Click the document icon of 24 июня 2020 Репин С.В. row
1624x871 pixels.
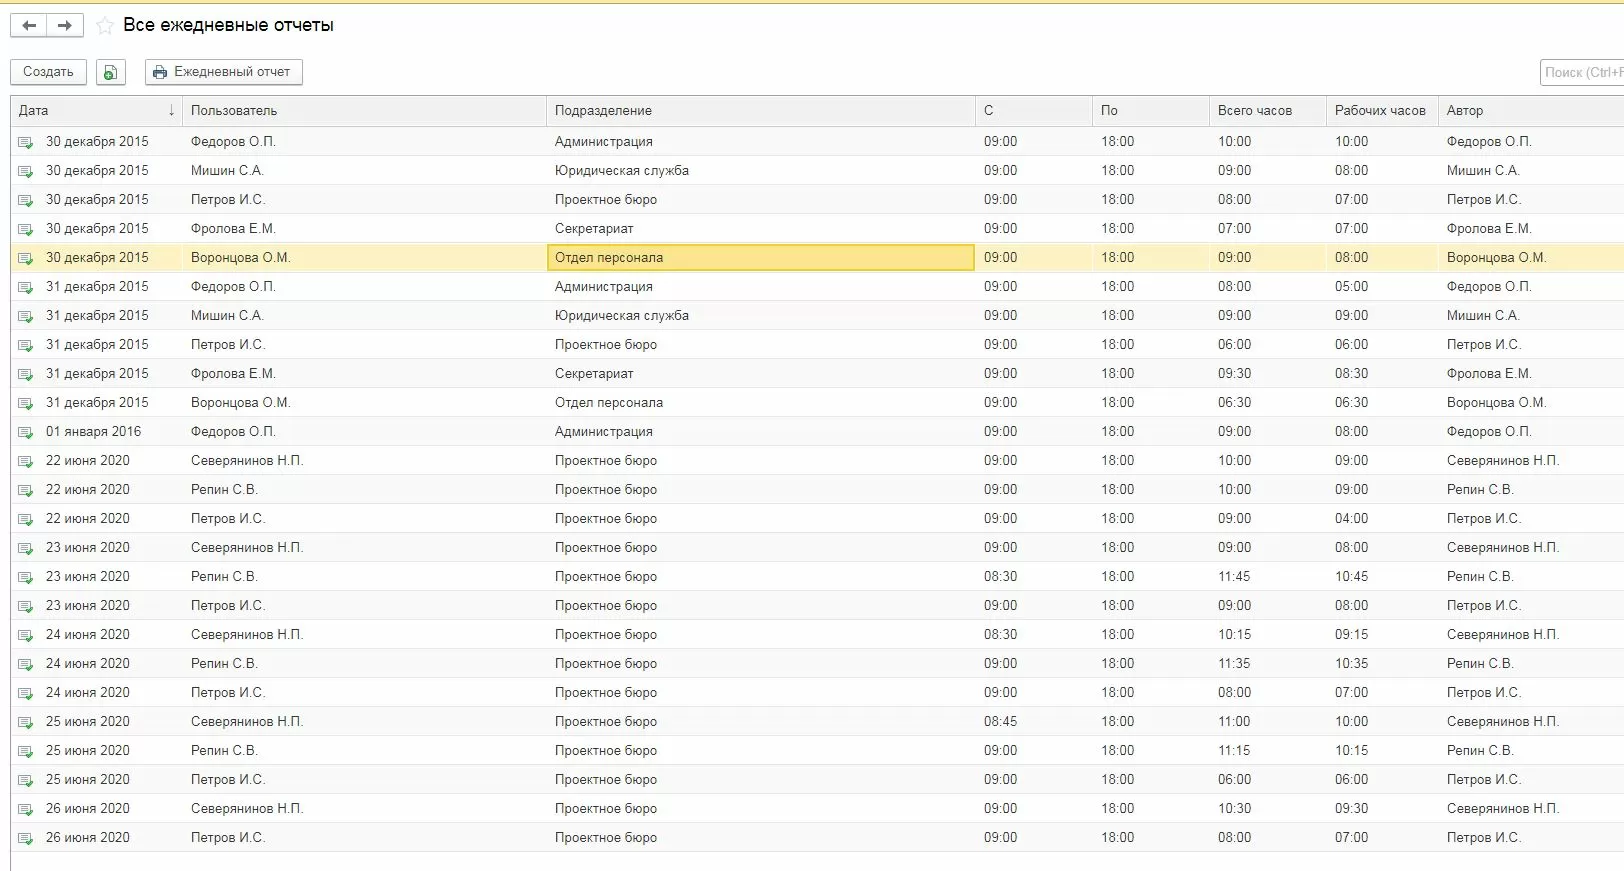(25, 664)
